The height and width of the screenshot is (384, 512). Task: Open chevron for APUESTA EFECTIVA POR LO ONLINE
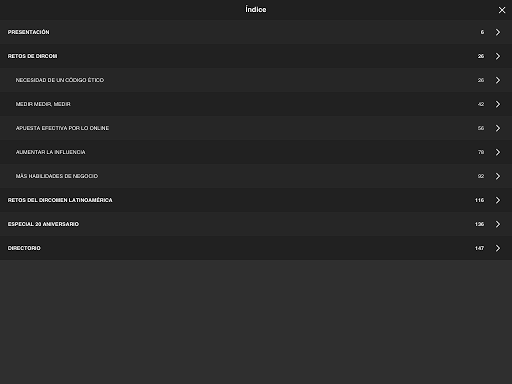(498, 128)
